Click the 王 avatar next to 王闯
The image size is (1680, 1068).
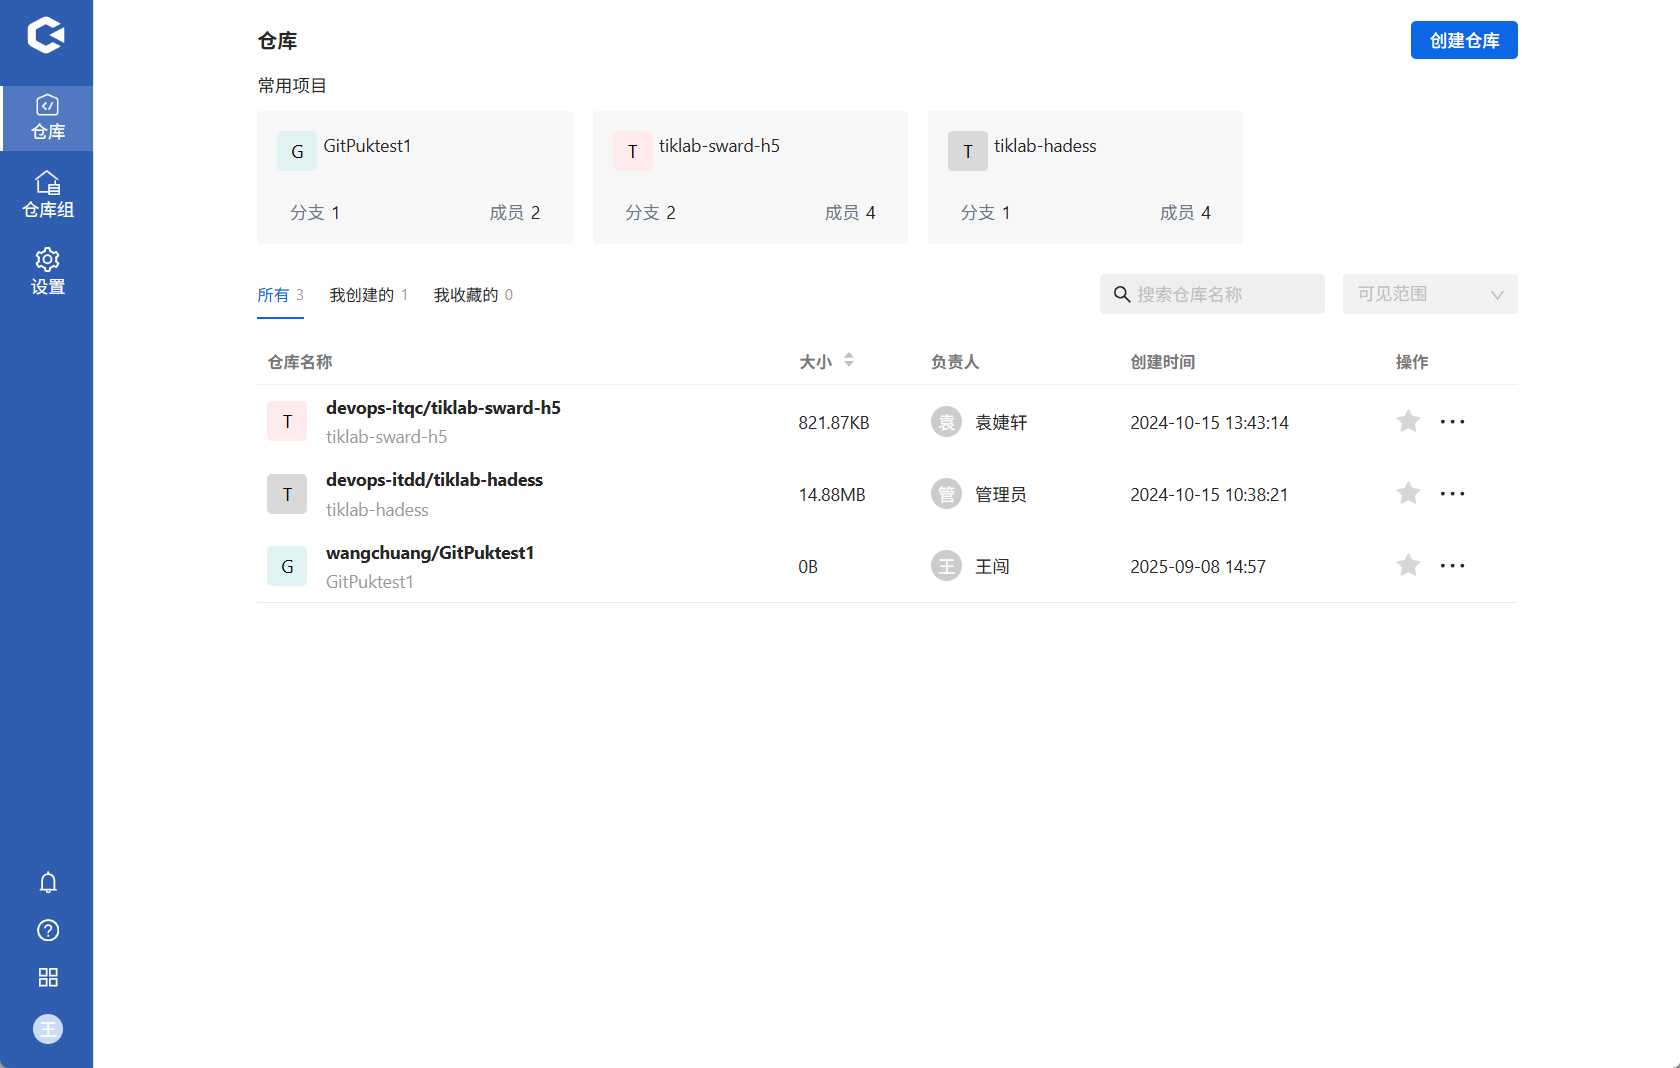[946, 566]
